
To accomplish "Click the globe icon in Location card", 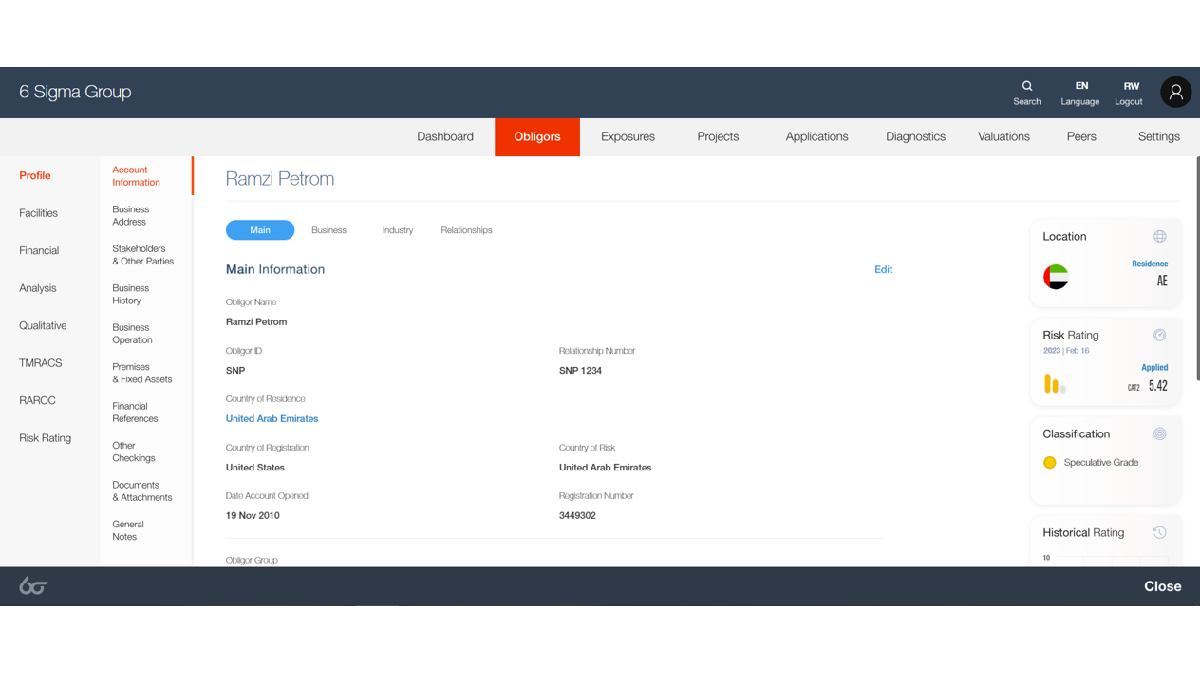I will click(1159, 237).
